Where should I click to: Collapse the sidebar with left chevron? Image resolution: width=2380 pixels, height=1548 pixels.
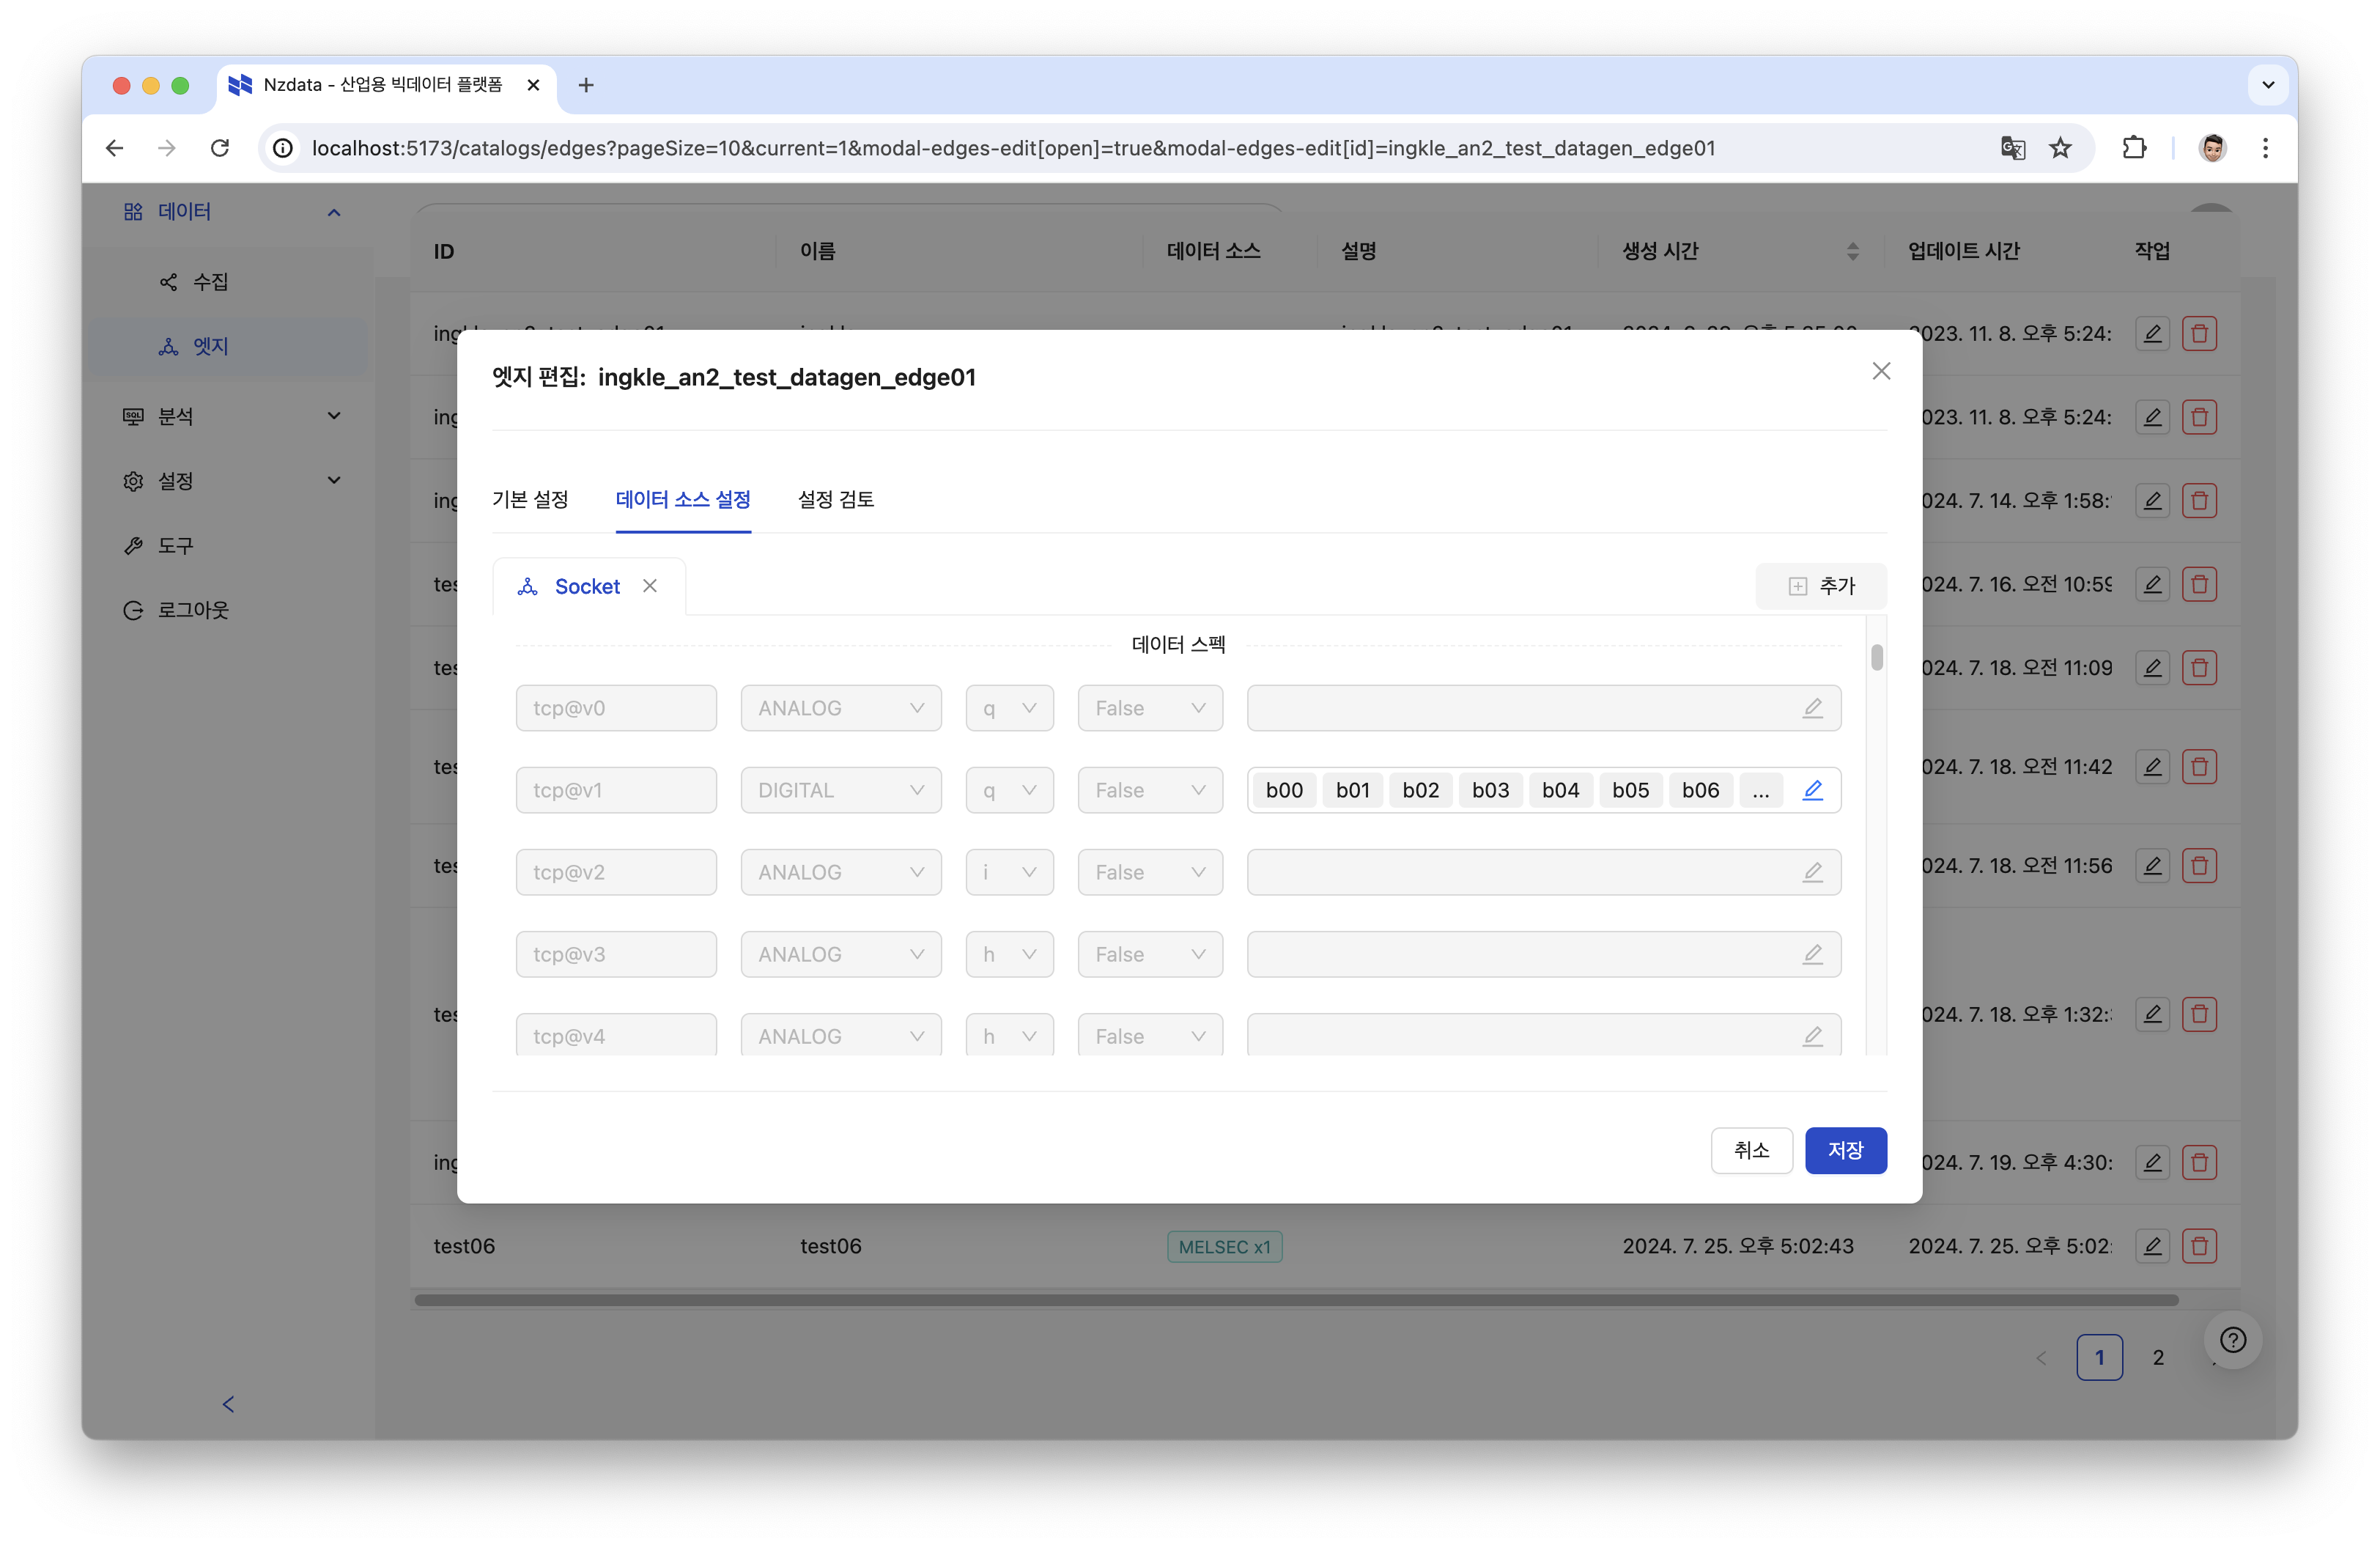tap(228, 1404)
